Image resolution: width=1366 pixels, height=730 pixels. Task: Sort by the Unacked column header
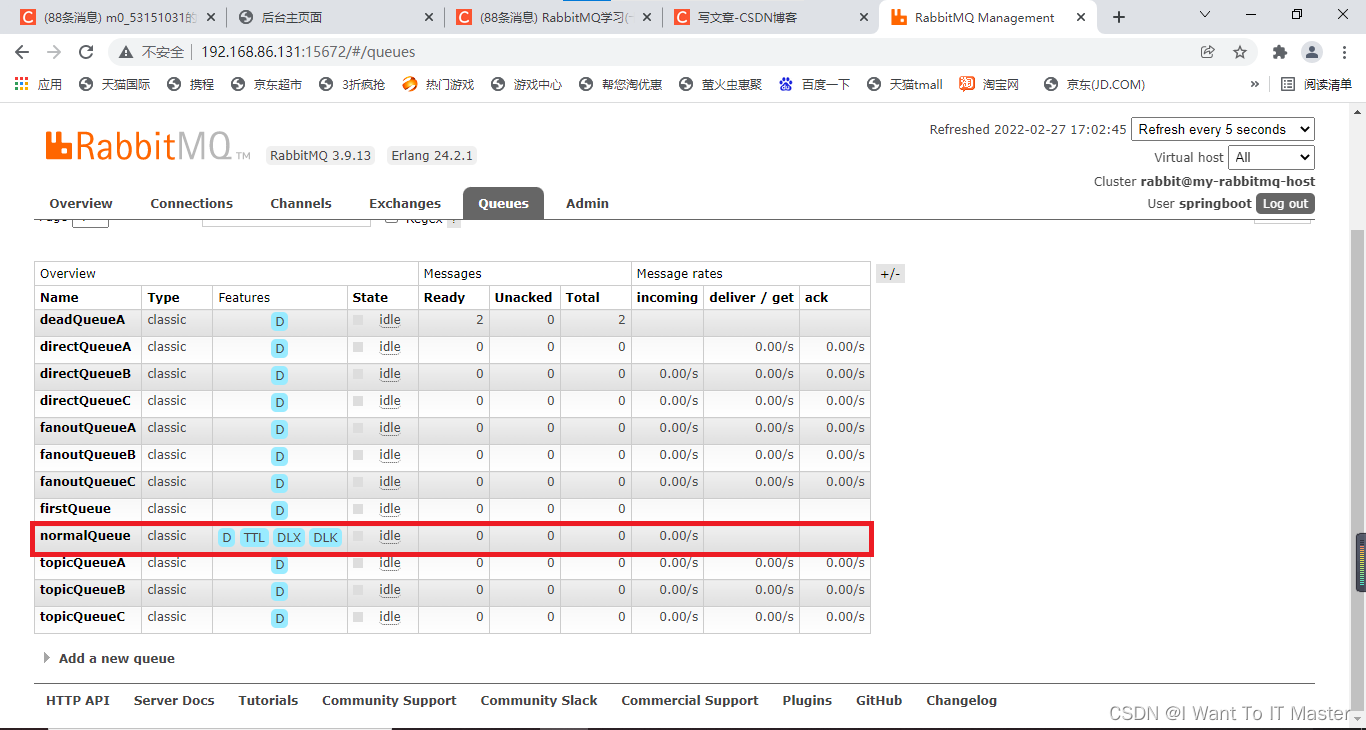(x=523, y=297)
